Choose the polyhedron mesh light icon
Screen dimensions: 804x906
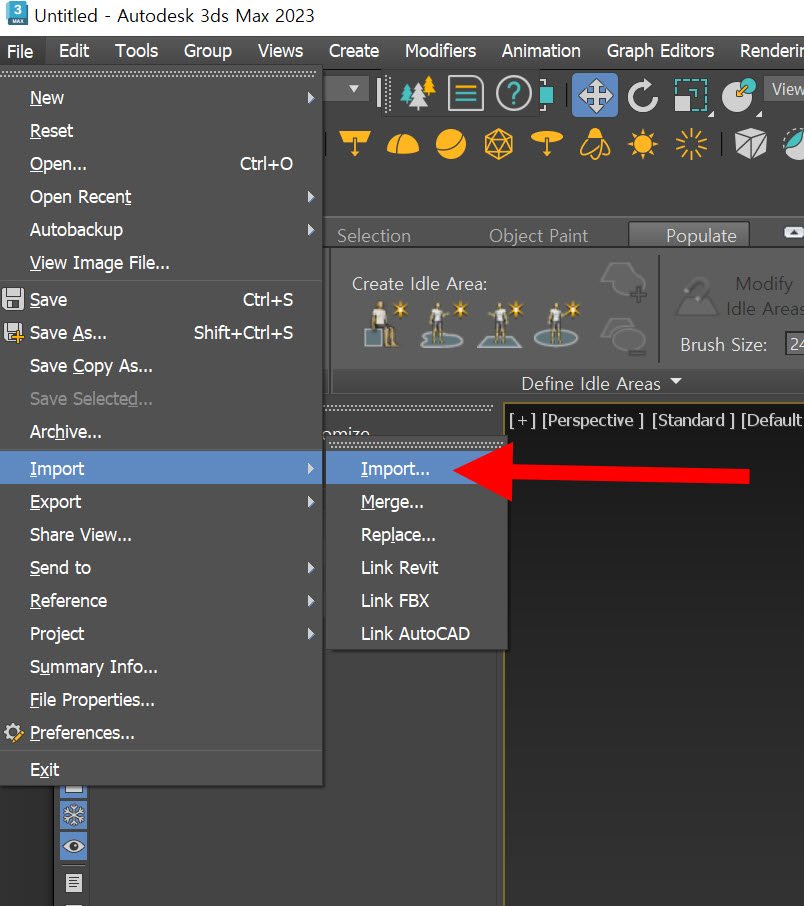point(499,144)
